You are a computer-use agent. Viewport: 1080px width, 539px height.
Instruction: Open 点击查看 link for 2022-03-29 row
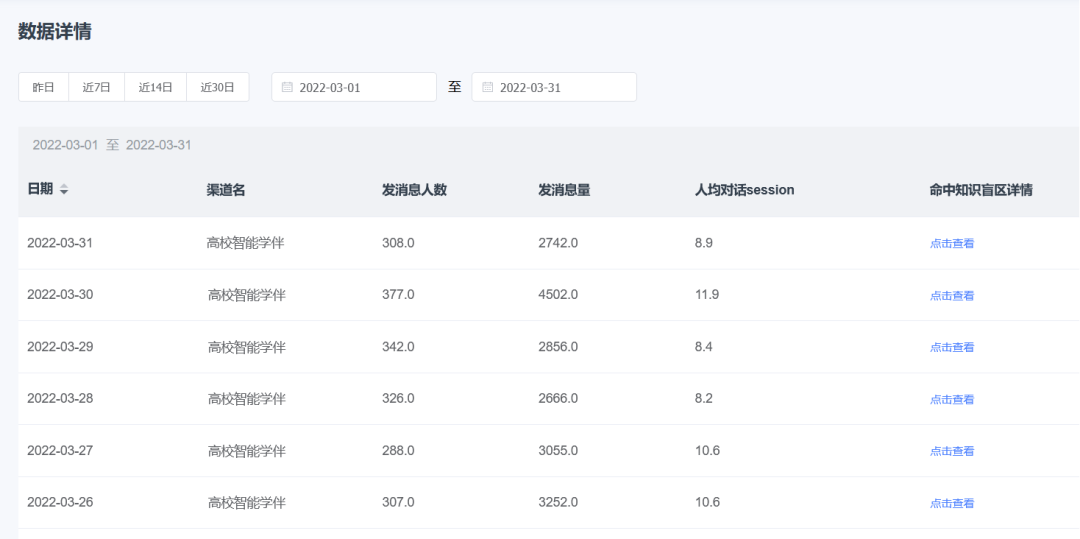pos(952,347)
